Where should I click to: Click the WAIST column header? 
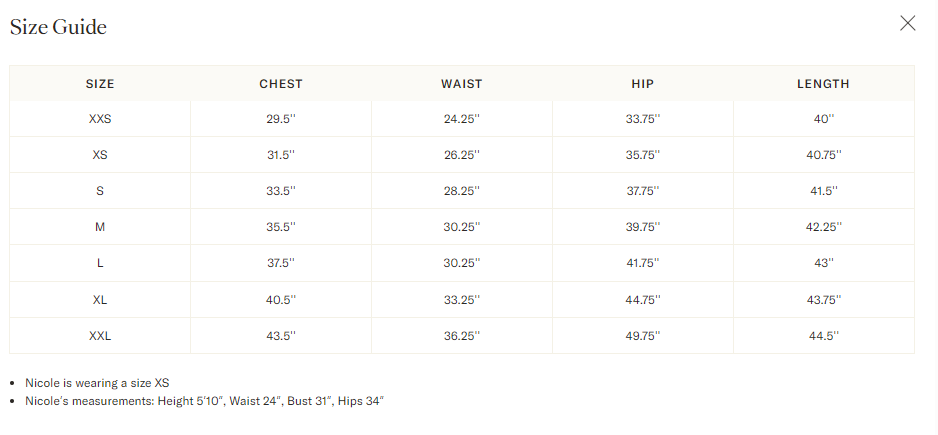(x=462, y=84)
